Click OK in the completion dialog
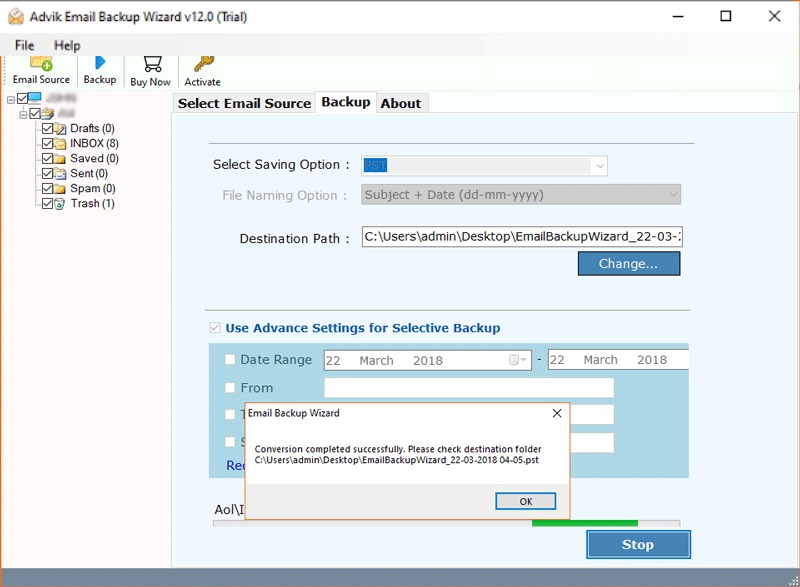Screen dimensions: 800x587 pos(526,501)
